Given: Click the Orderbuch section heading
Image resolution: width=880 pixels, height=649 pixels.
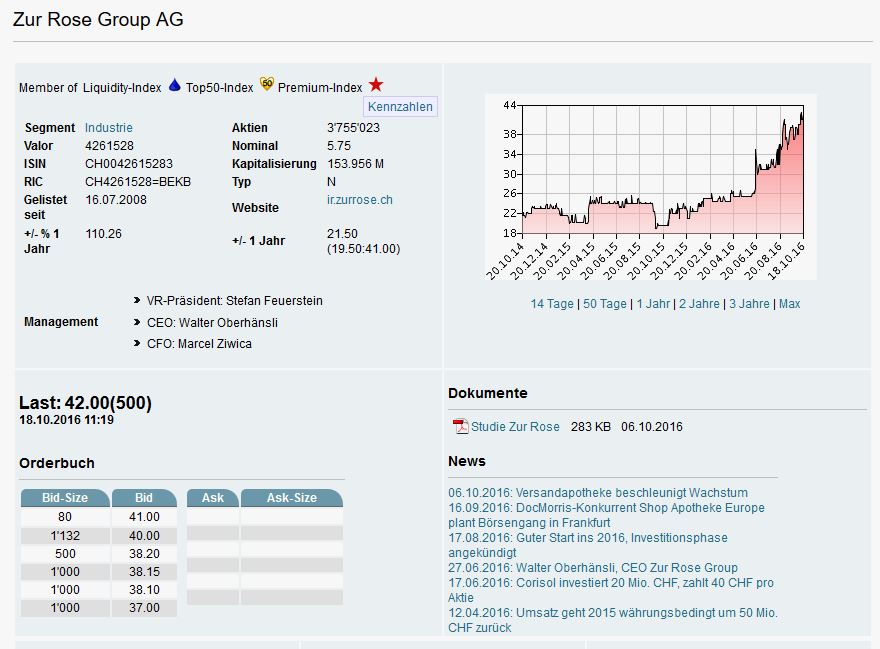Looking at the screenshot, I should click(x=57, y=463).
